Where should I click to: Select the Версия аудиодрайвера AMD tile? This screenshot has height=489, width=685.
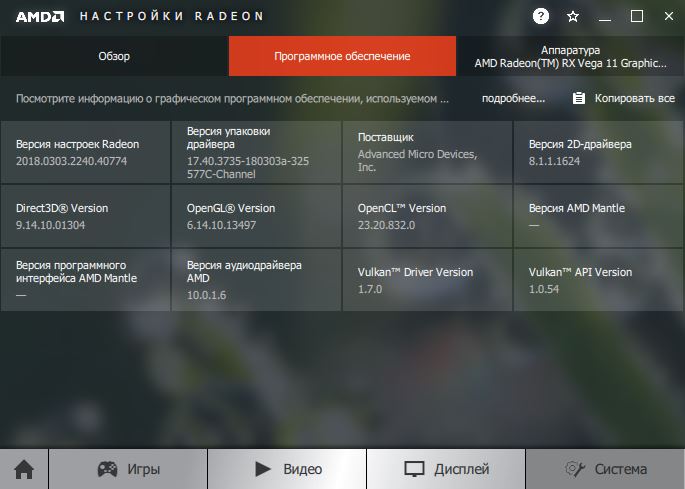[256, 280]
